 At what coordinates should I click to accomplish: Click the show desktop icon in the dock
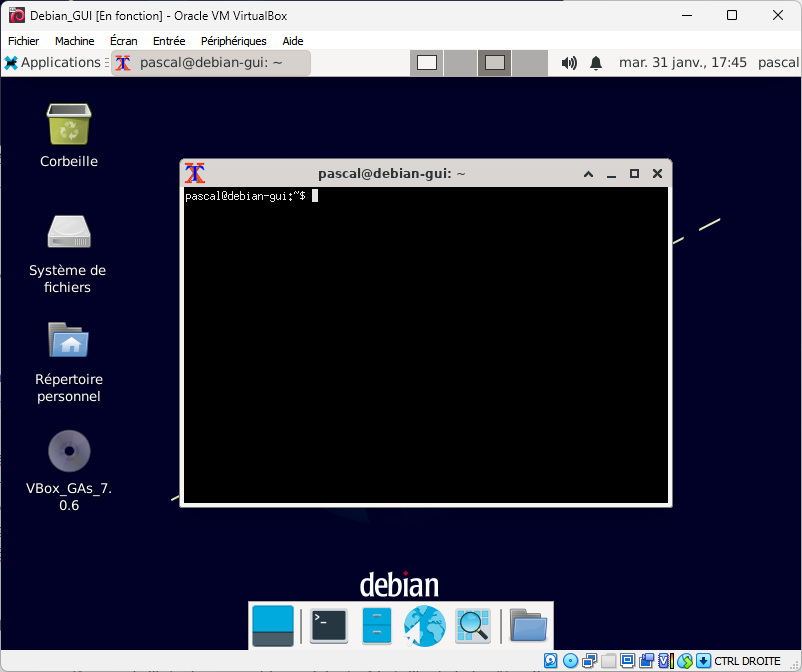pyautogui.click(x=273, y=626)
